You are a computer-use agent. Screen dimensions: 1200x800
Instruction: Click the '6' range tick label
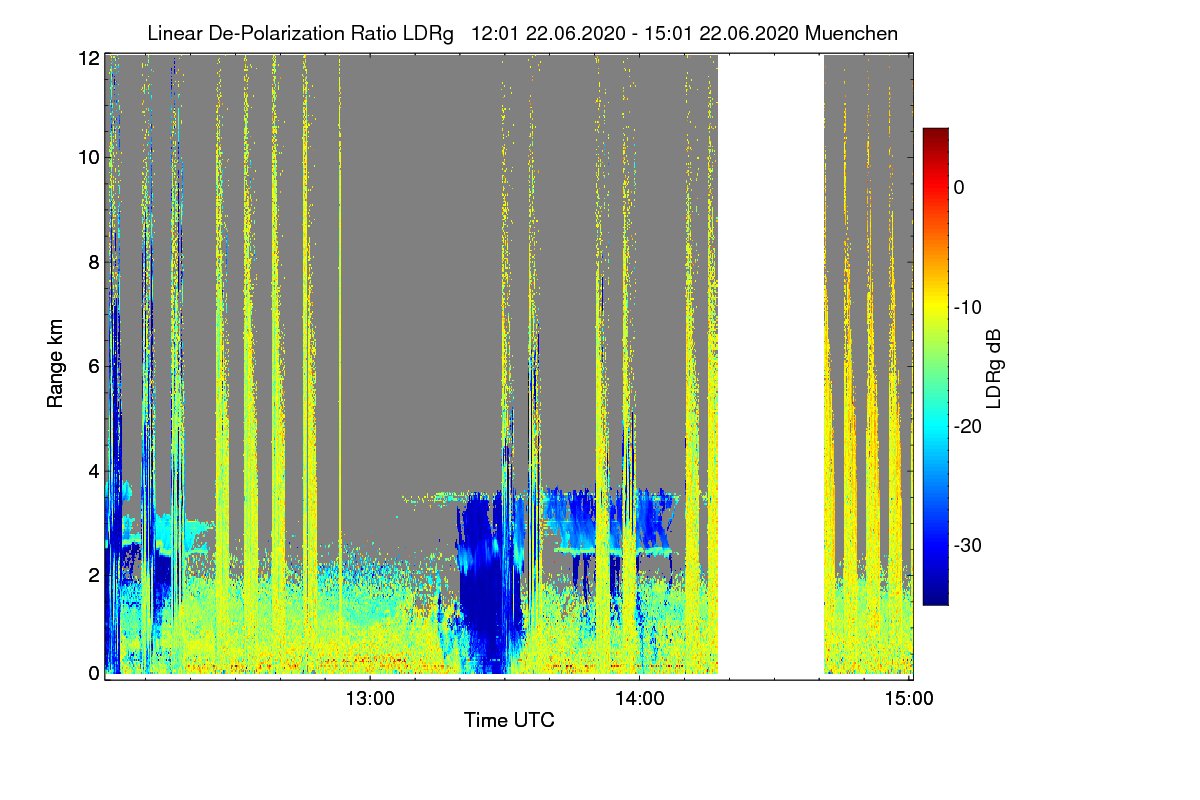[x=94, y=367]
